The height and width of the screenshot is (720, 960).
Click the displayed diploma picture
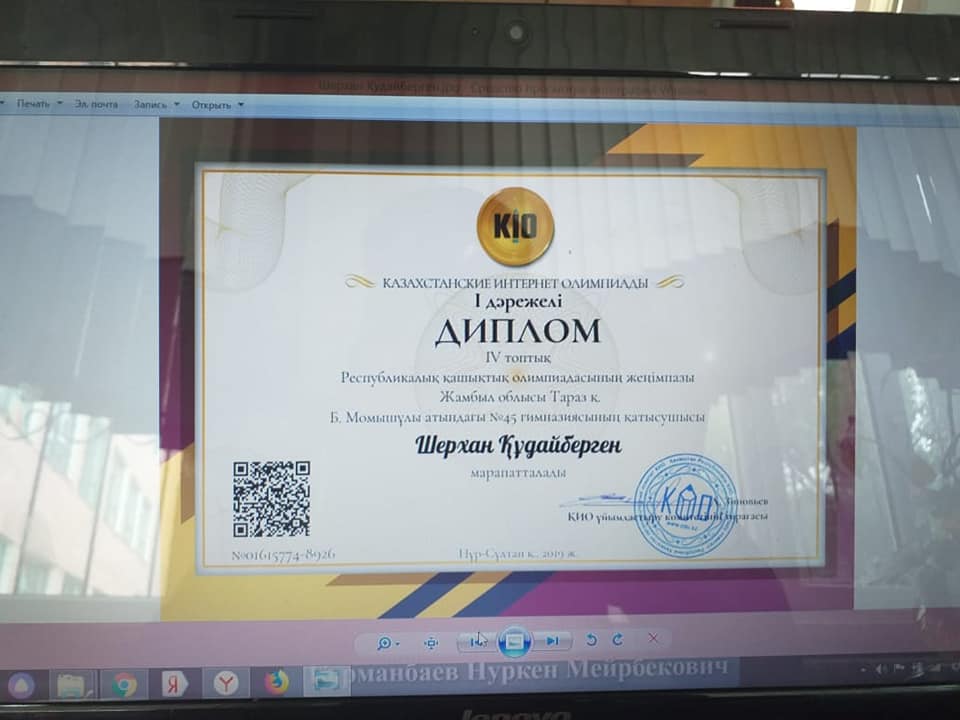tap(508, 369)
